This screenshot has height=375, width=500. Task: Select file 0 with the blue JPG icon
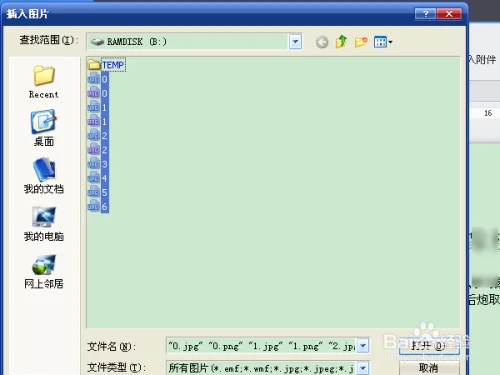[98, 79]
